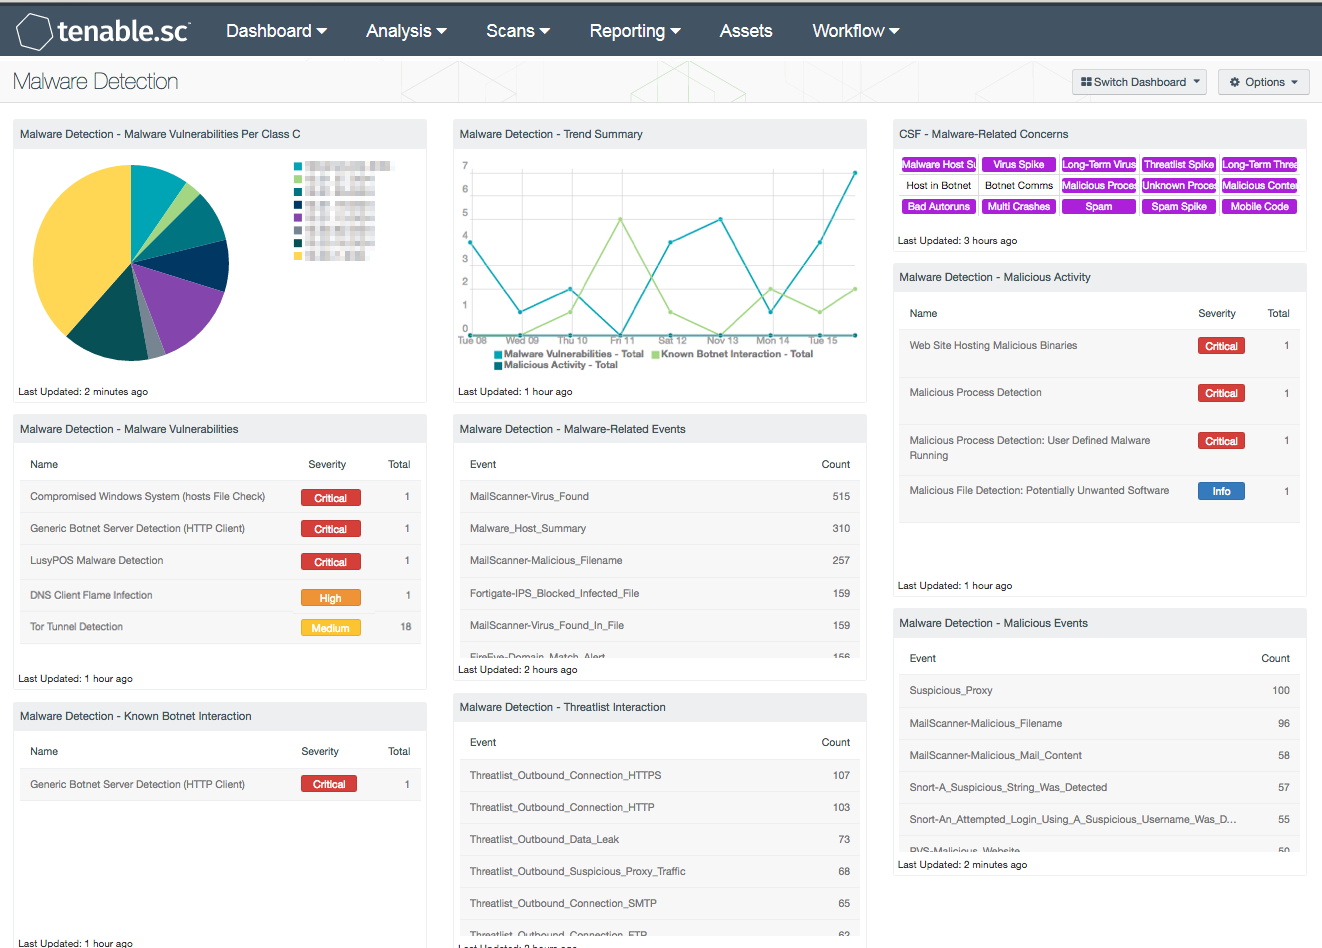Click MailScanner-Malicious_Mail_Content event
This screenshot has width=1322, height=948.
(1099, 755)
